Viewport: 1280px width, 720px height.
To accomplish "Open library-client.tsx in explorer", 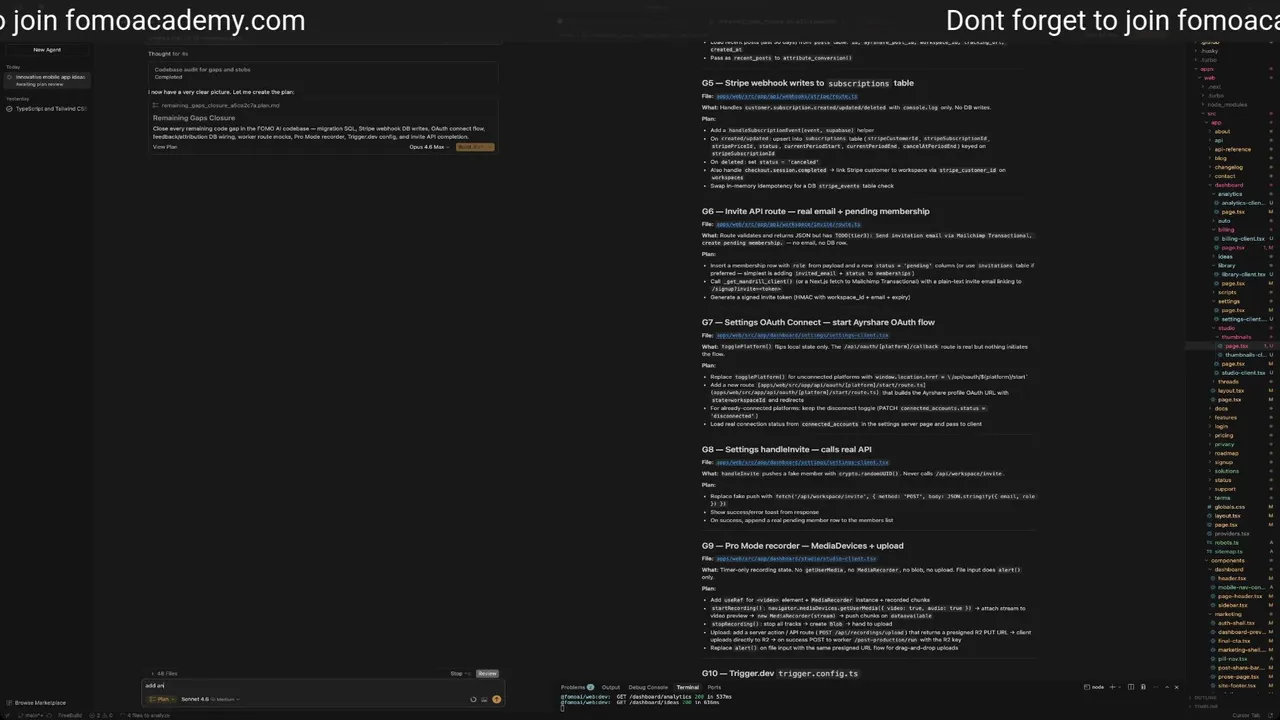I will pyautogui.click(x=1244, y=274).
